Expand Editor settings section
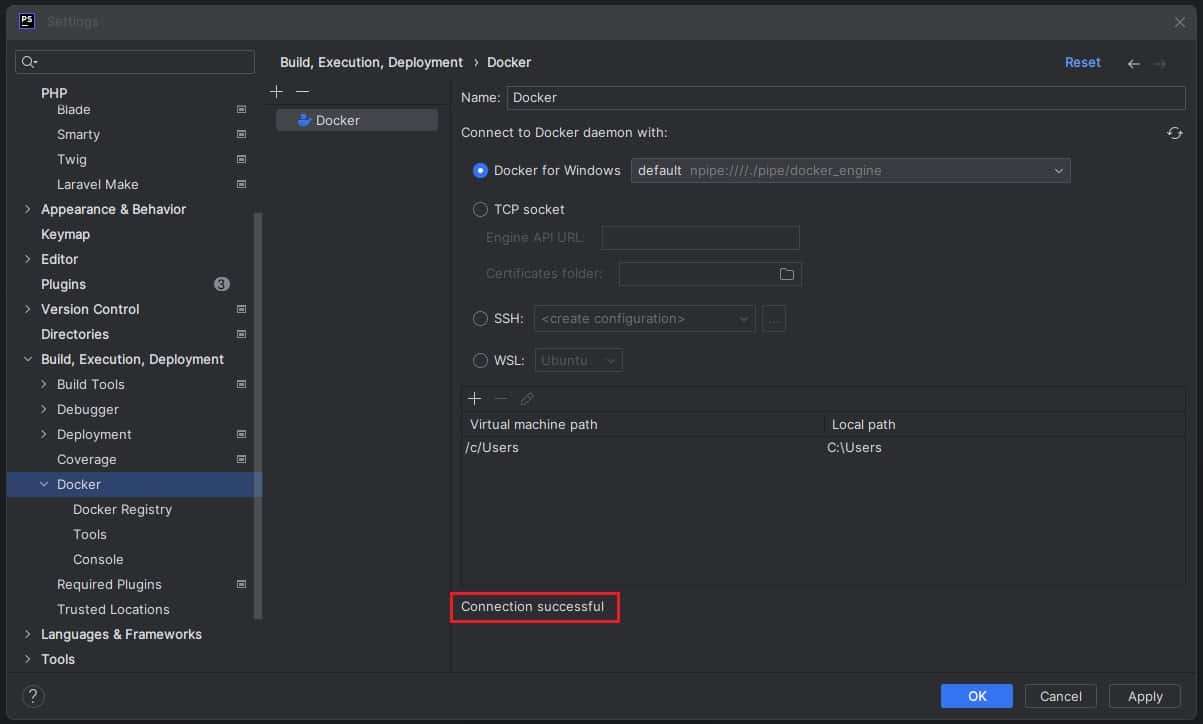The height and width of the screenshot is (724, 1203). (27, 259)
